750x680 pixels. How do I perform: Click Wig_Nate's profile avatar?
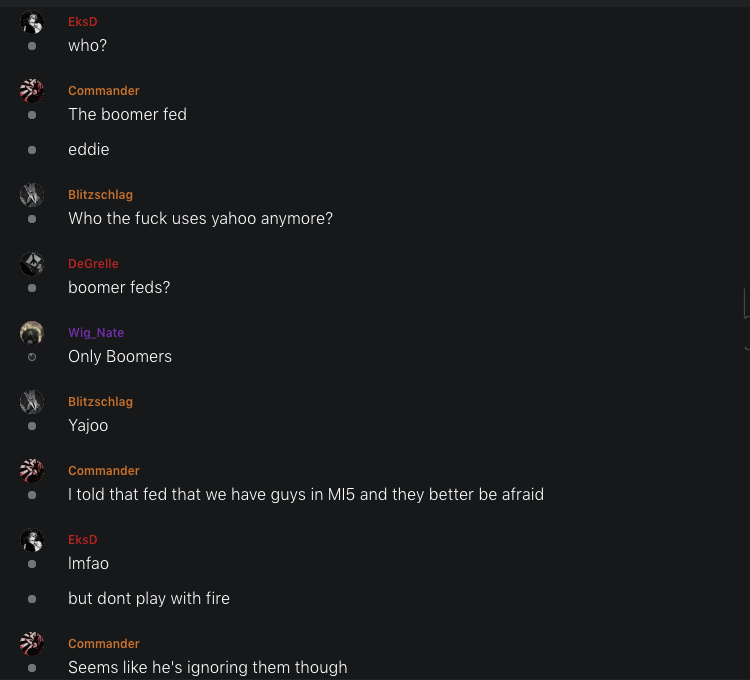(x=32, y=333)
